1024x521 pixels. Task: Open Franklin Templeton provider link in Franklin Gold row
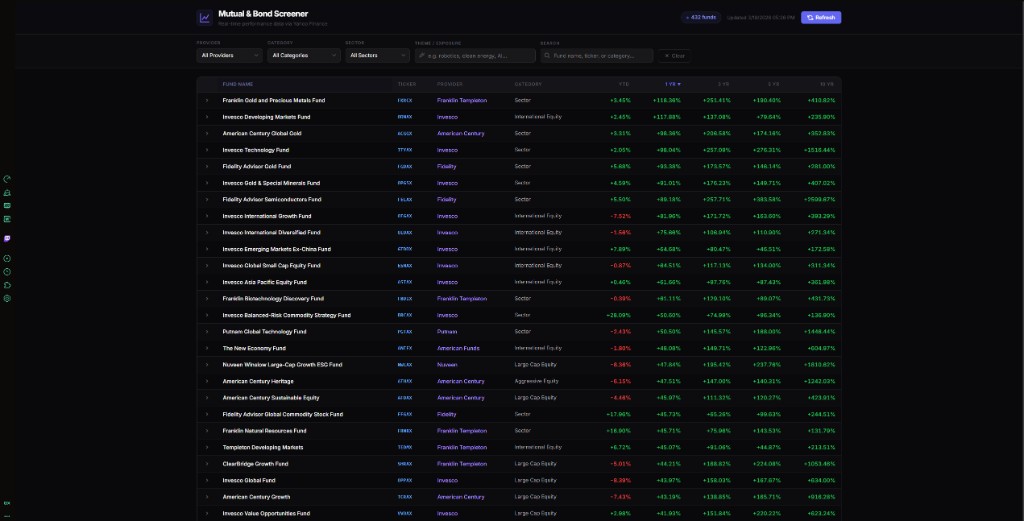point(462,101)
